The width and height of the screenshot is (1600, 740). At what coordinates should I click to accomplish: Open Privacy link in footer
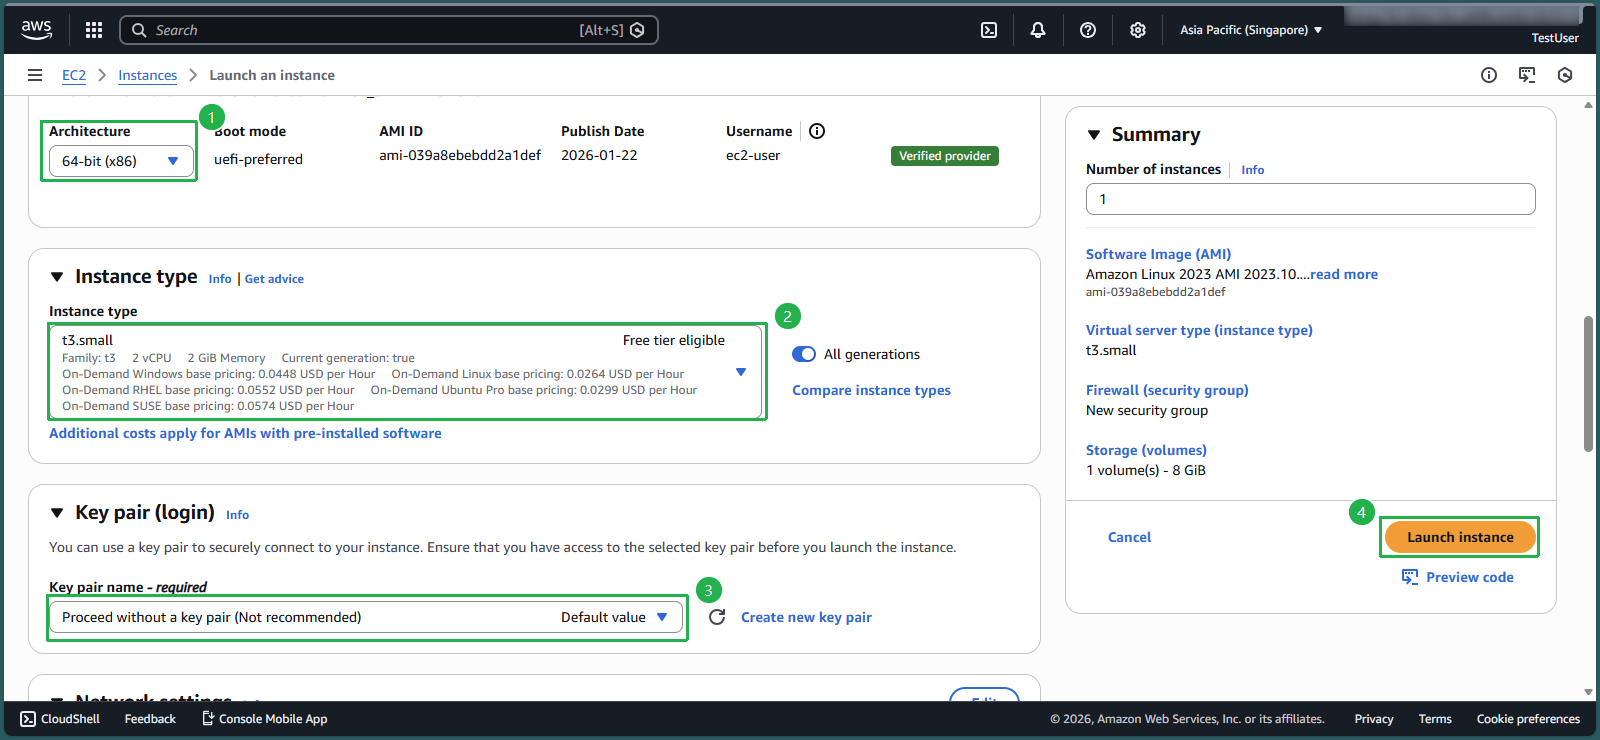point(1373,719)
